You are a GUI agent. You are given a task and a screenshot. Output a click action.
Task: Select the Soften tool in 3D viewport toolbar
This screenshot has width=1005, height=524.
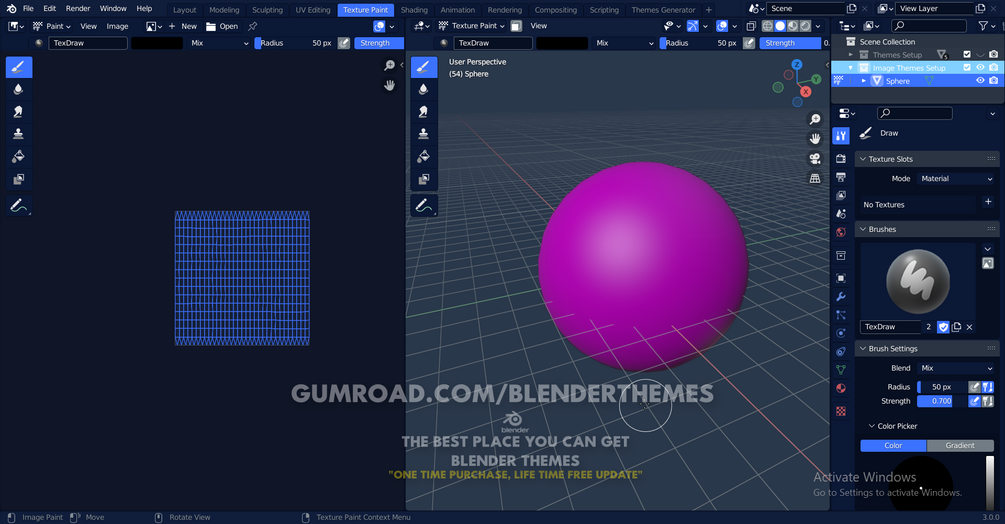coord(424,90)
